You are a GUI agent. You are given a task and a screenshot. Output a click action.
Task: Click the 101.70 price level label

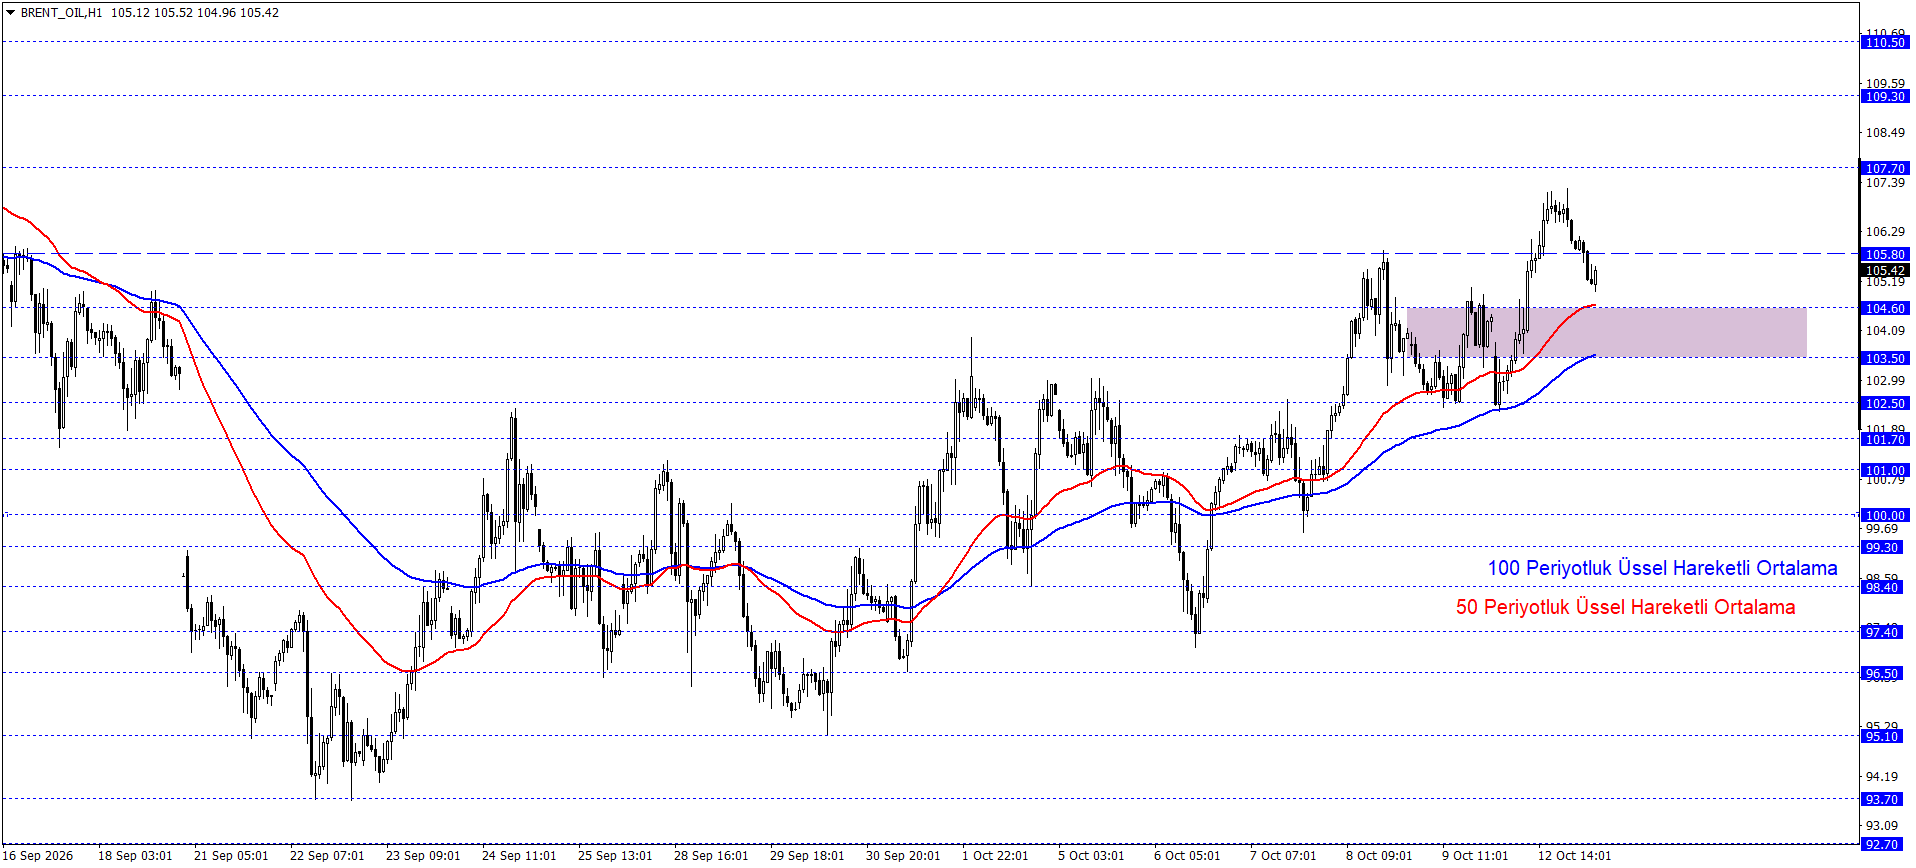[x=1885, y=439]
